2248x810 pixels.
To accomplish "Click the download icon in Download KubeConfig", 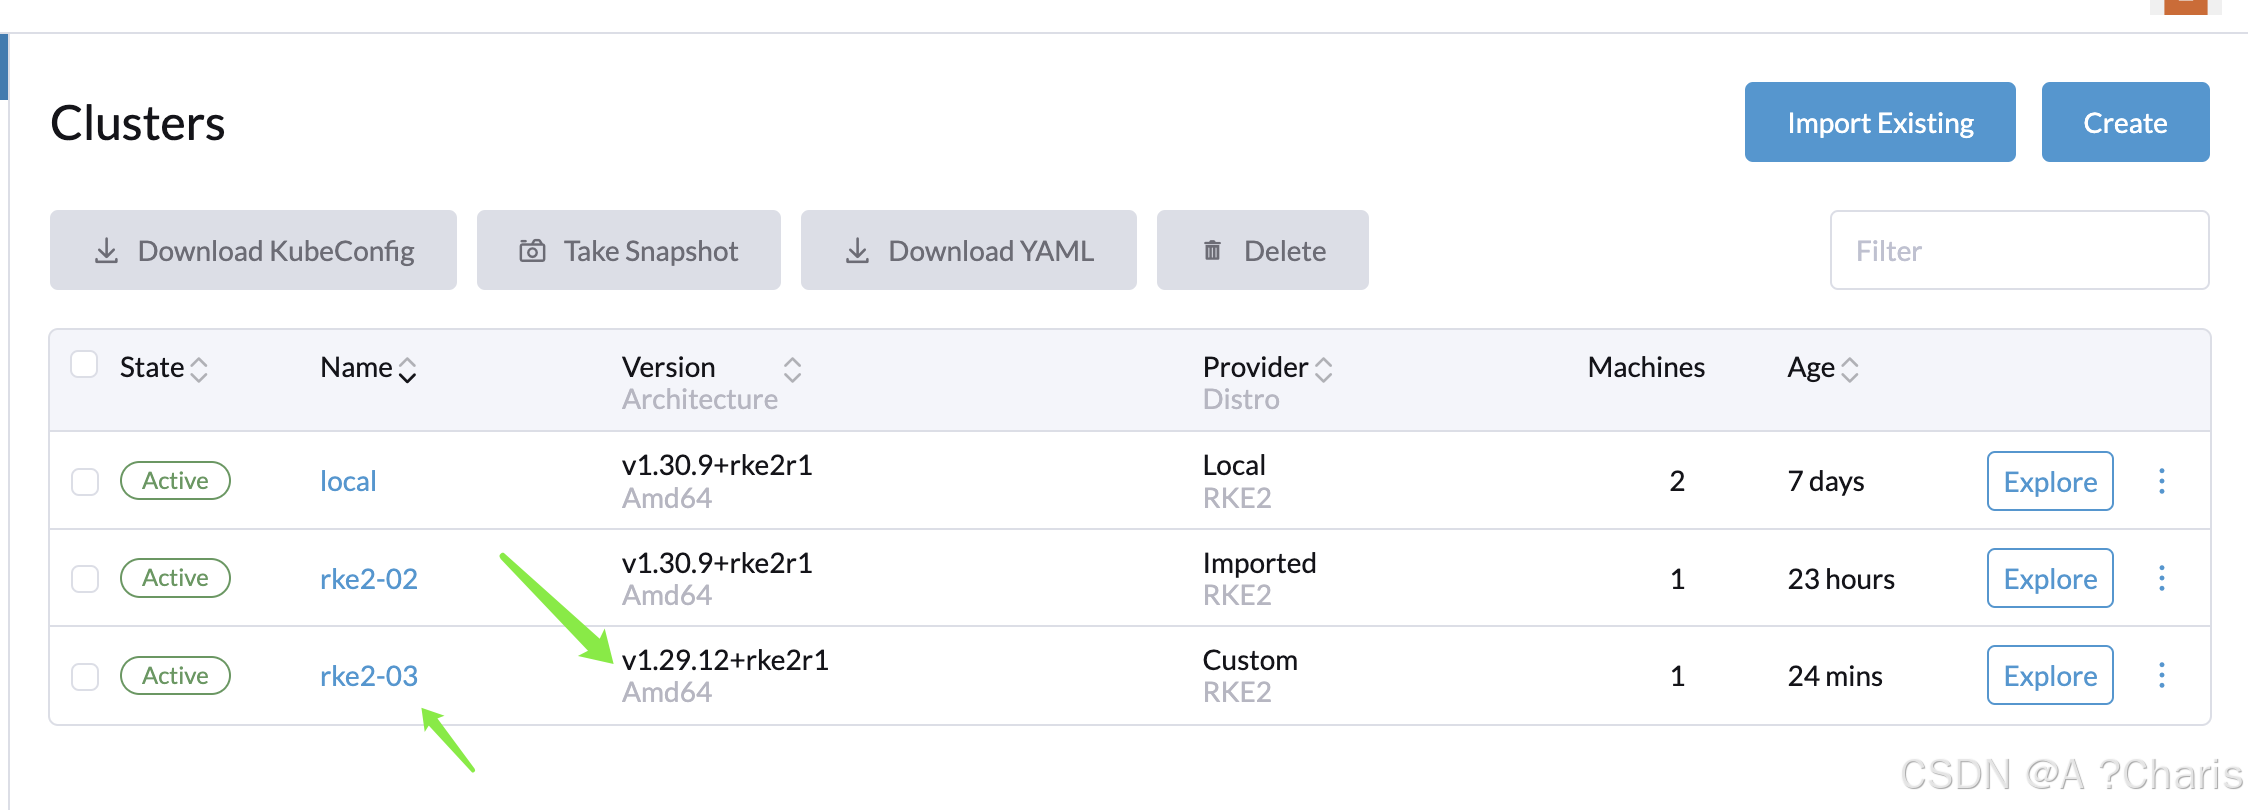I will point(106,250).
